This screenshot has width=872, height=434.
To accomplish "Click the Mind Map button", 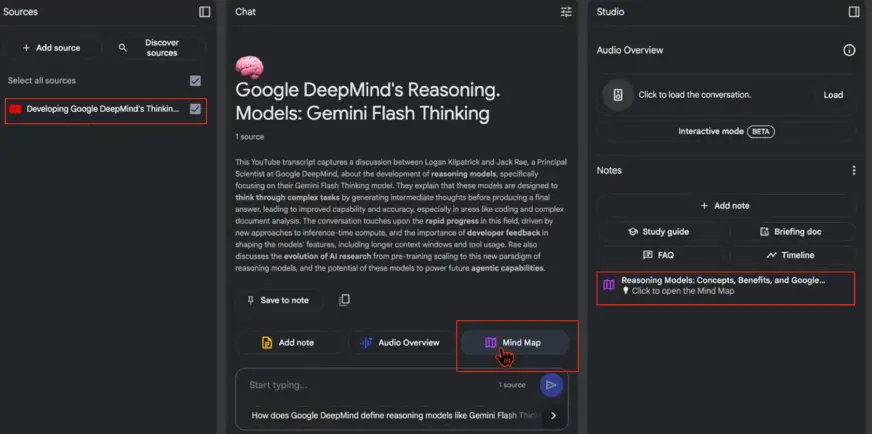I will (513, 343).
